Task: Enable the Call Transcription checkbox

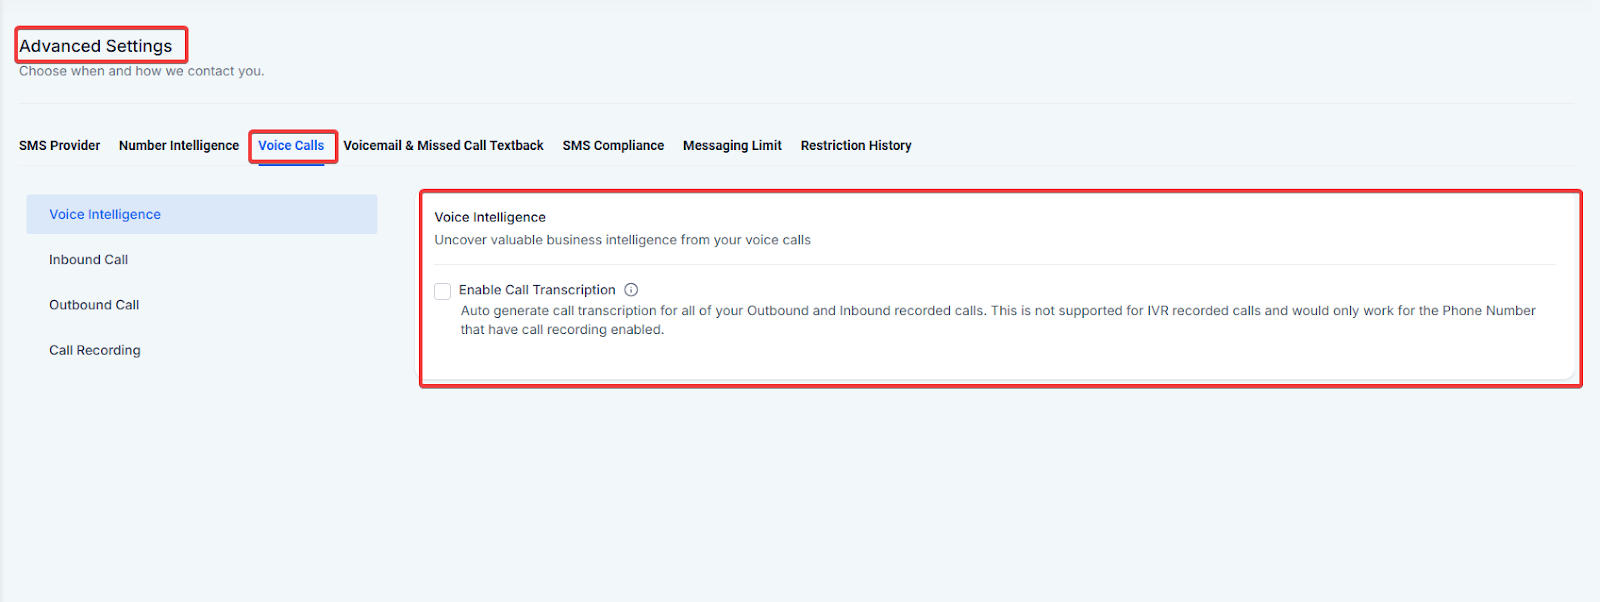Action: coord(443,291)
